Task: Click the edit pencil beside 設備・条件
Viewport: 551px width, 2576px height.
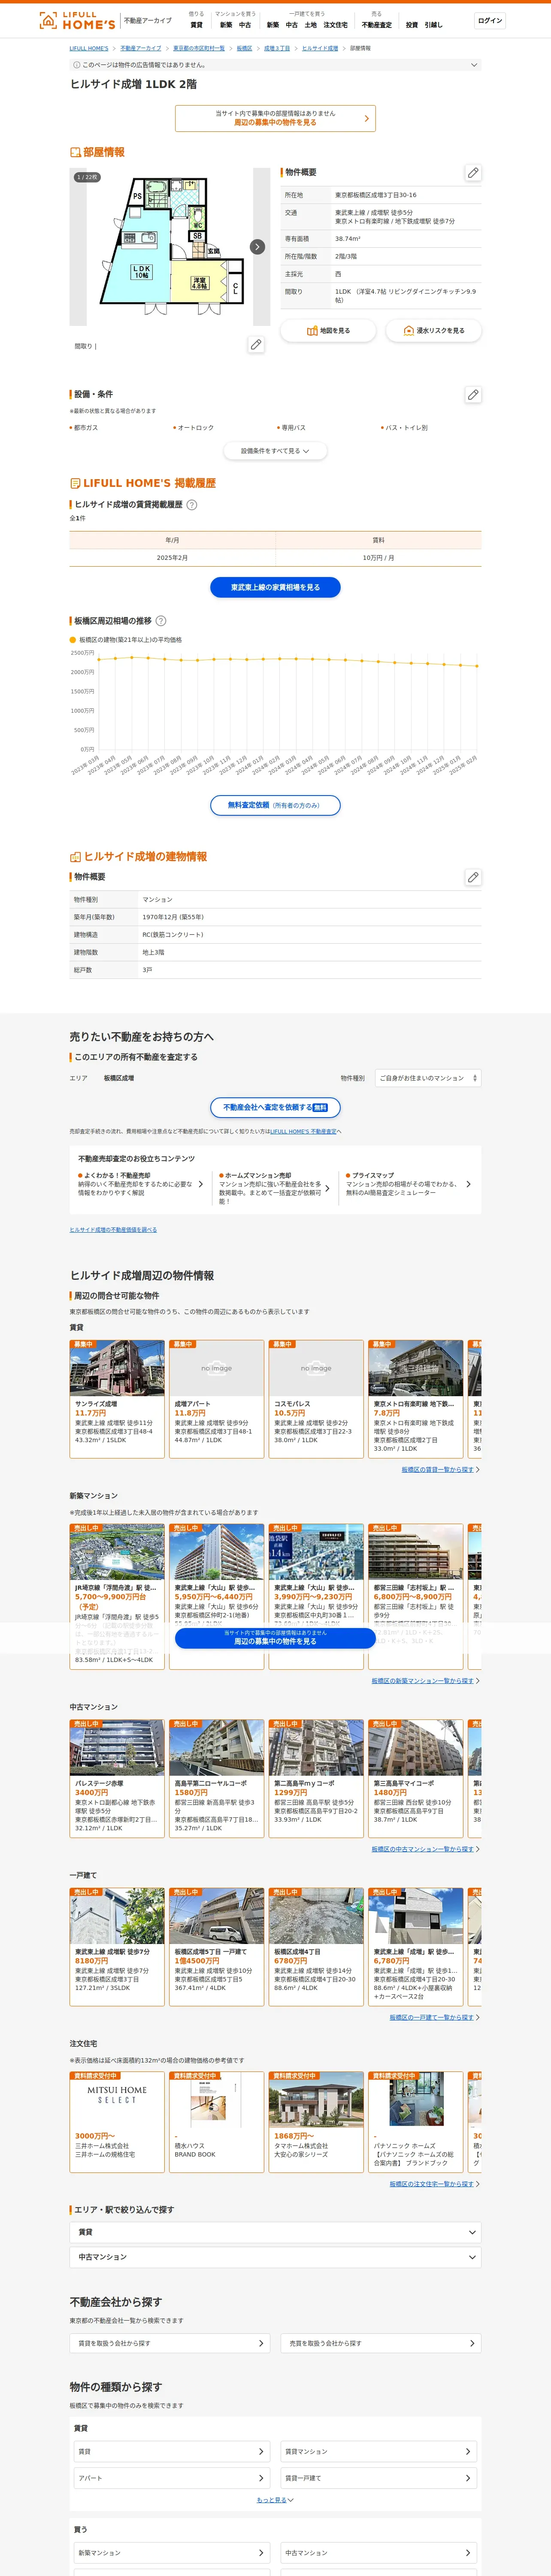Action: [x=473, y=394]
